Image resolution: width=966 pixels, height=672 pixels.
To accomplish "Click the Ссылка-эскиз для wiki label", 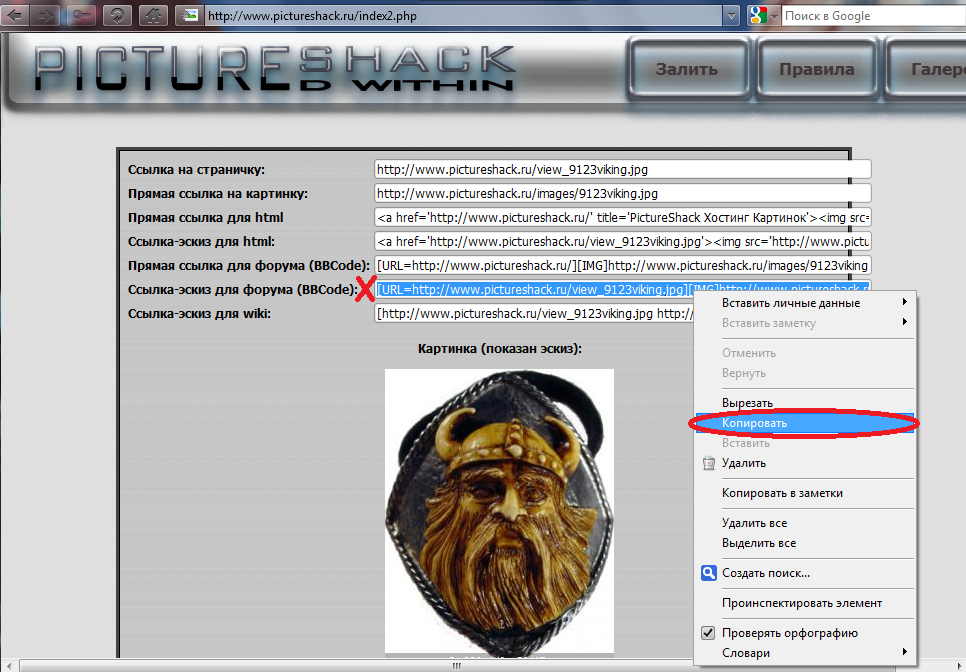I will 199,314.
